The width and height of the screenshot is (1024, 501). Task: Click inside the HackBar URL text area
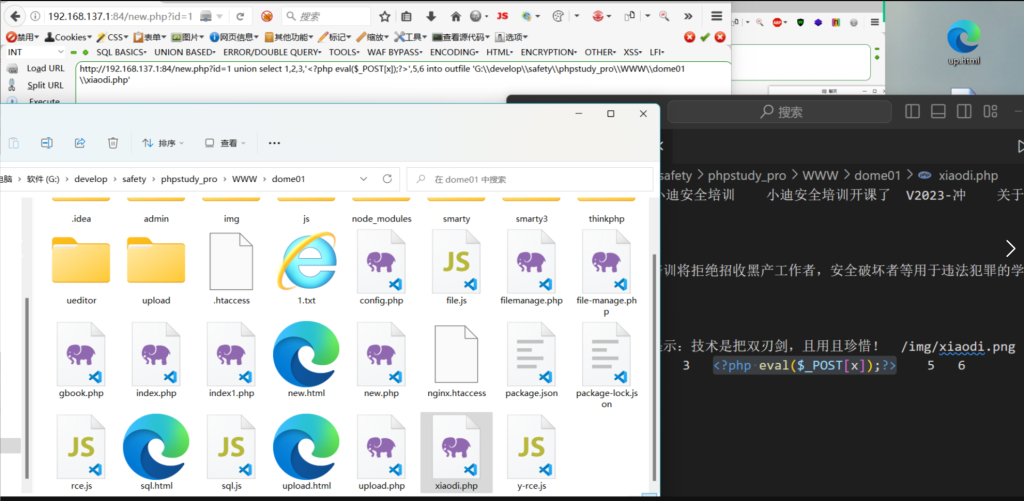pos(403,82)
